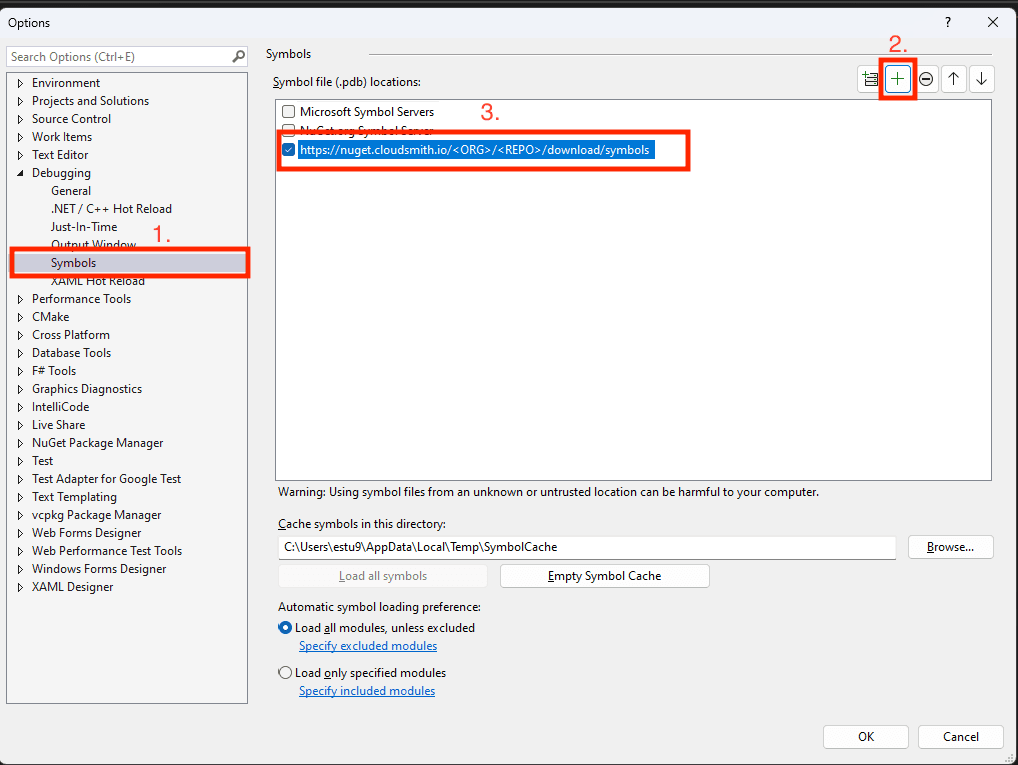Screen dimensions: 1018x765
Task: Uncheck the Microsoft Symbol Servers checkbox
Action: pyautogui.click(x=288, y=111)
